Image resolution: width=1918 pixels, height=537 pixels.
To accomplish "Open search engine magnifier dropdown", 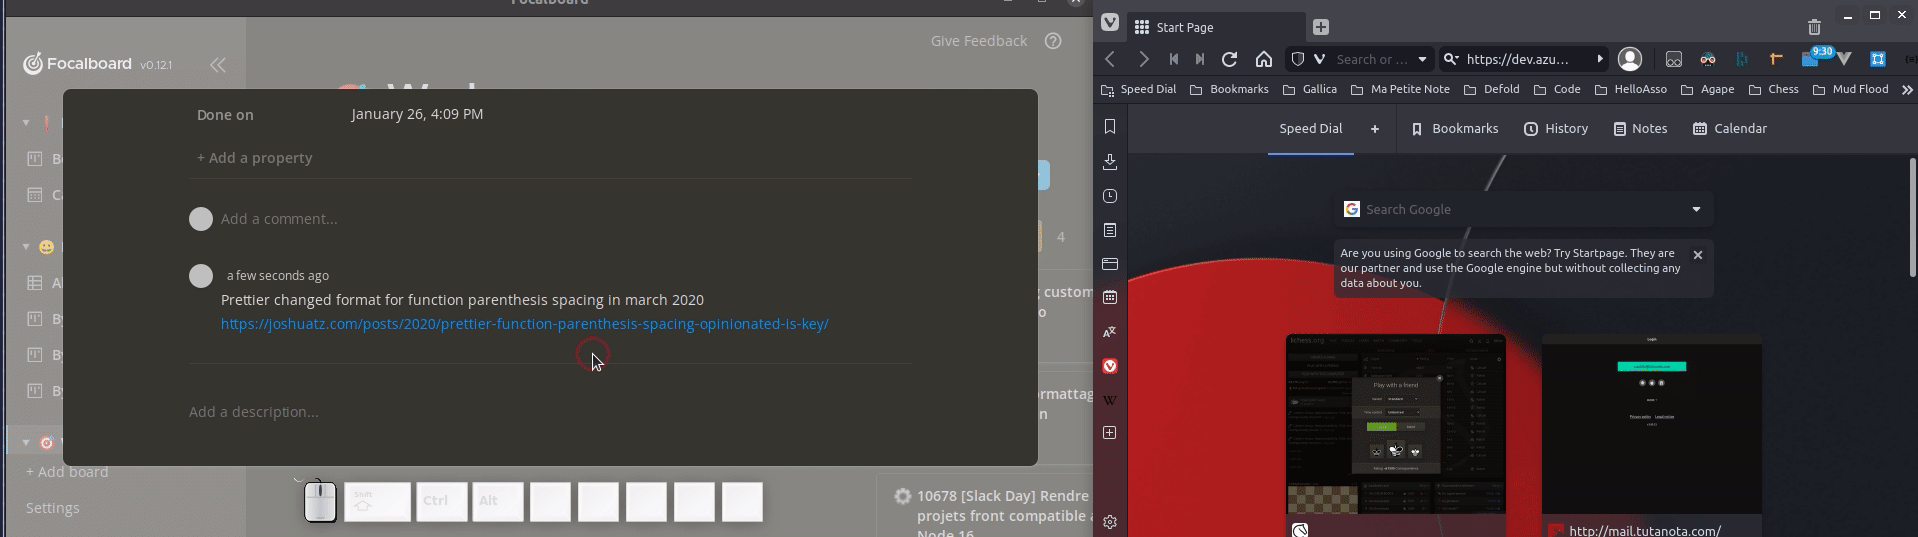I will (x=1452, y=59).
